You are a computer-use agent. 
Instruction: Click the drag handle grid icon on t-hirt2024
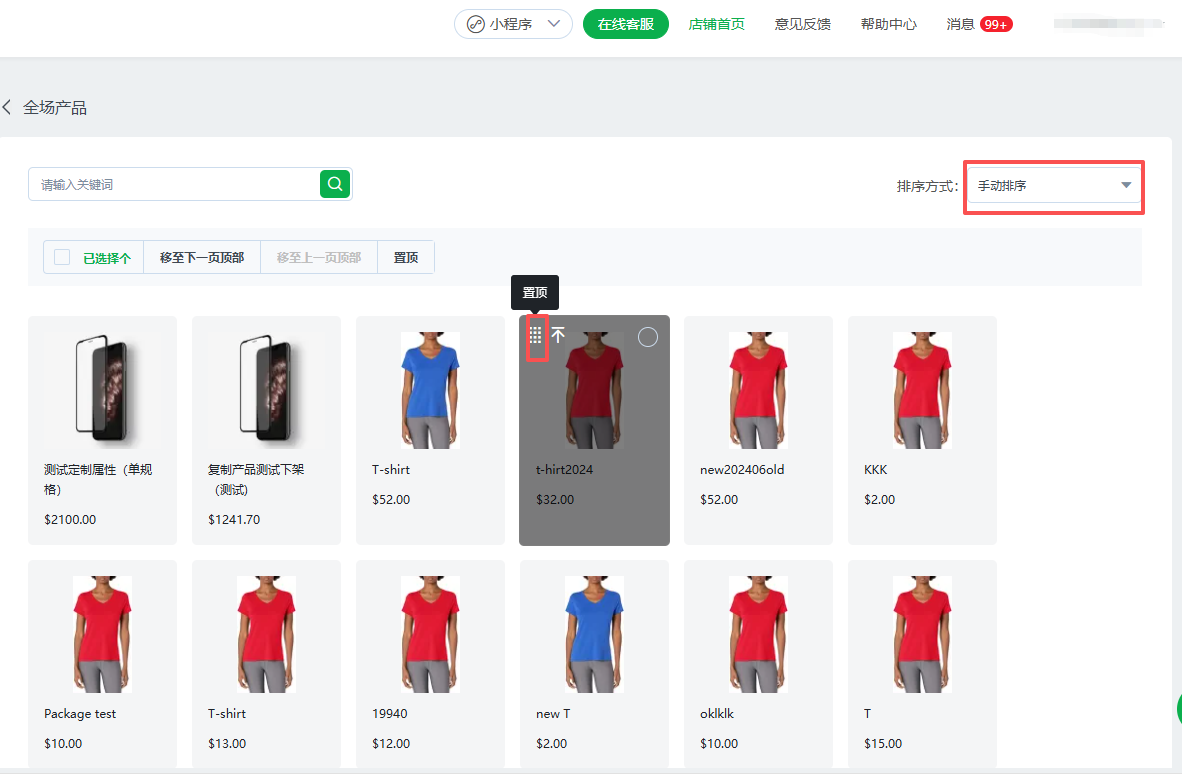pyautogui.click(x=536, y=336)
